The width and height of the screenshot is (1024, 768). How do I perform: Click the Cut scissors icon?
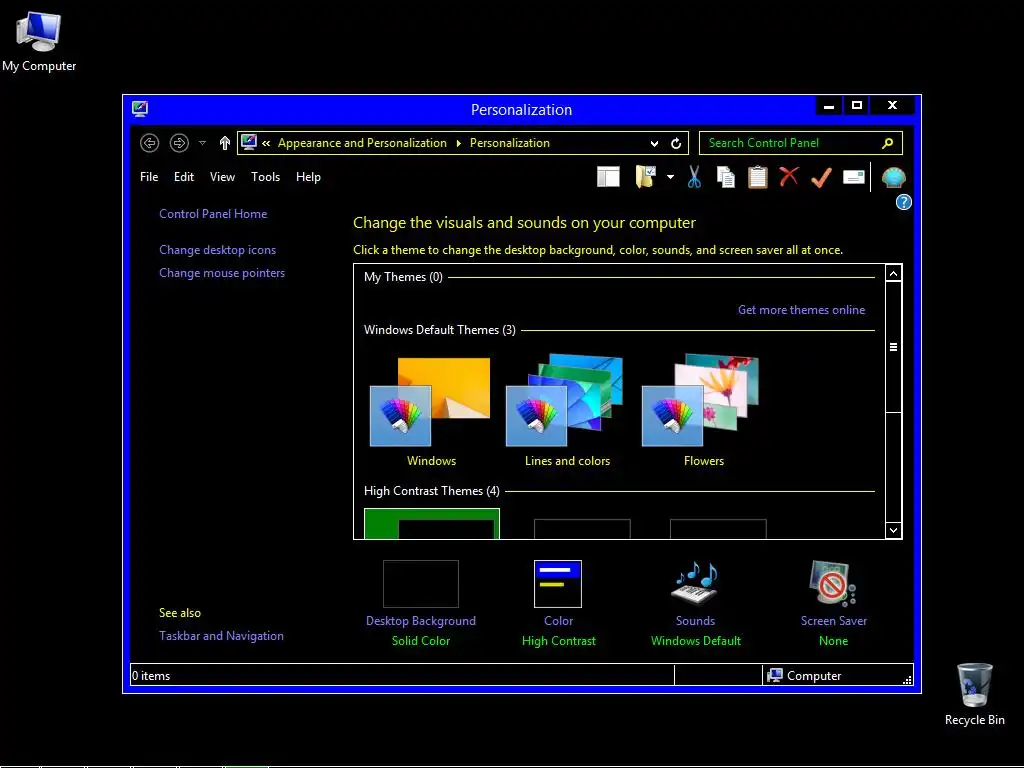(x=694, y=176)
